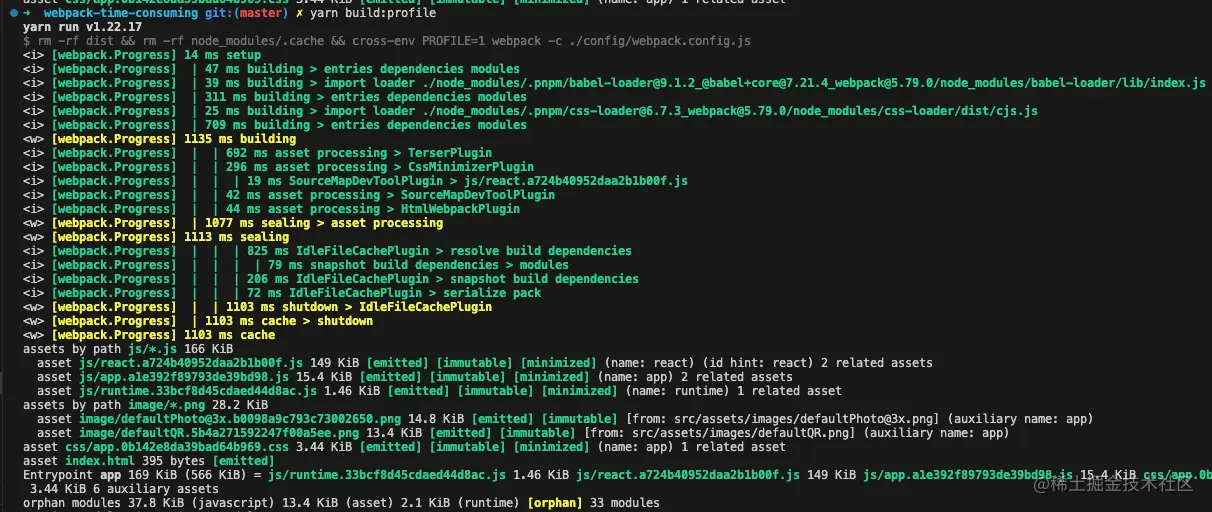This screenshot has width=1212, height=512.
Task: Click '42 ms asset processing > SourceMapDevToolPlugin'
Action: point(390,195)
